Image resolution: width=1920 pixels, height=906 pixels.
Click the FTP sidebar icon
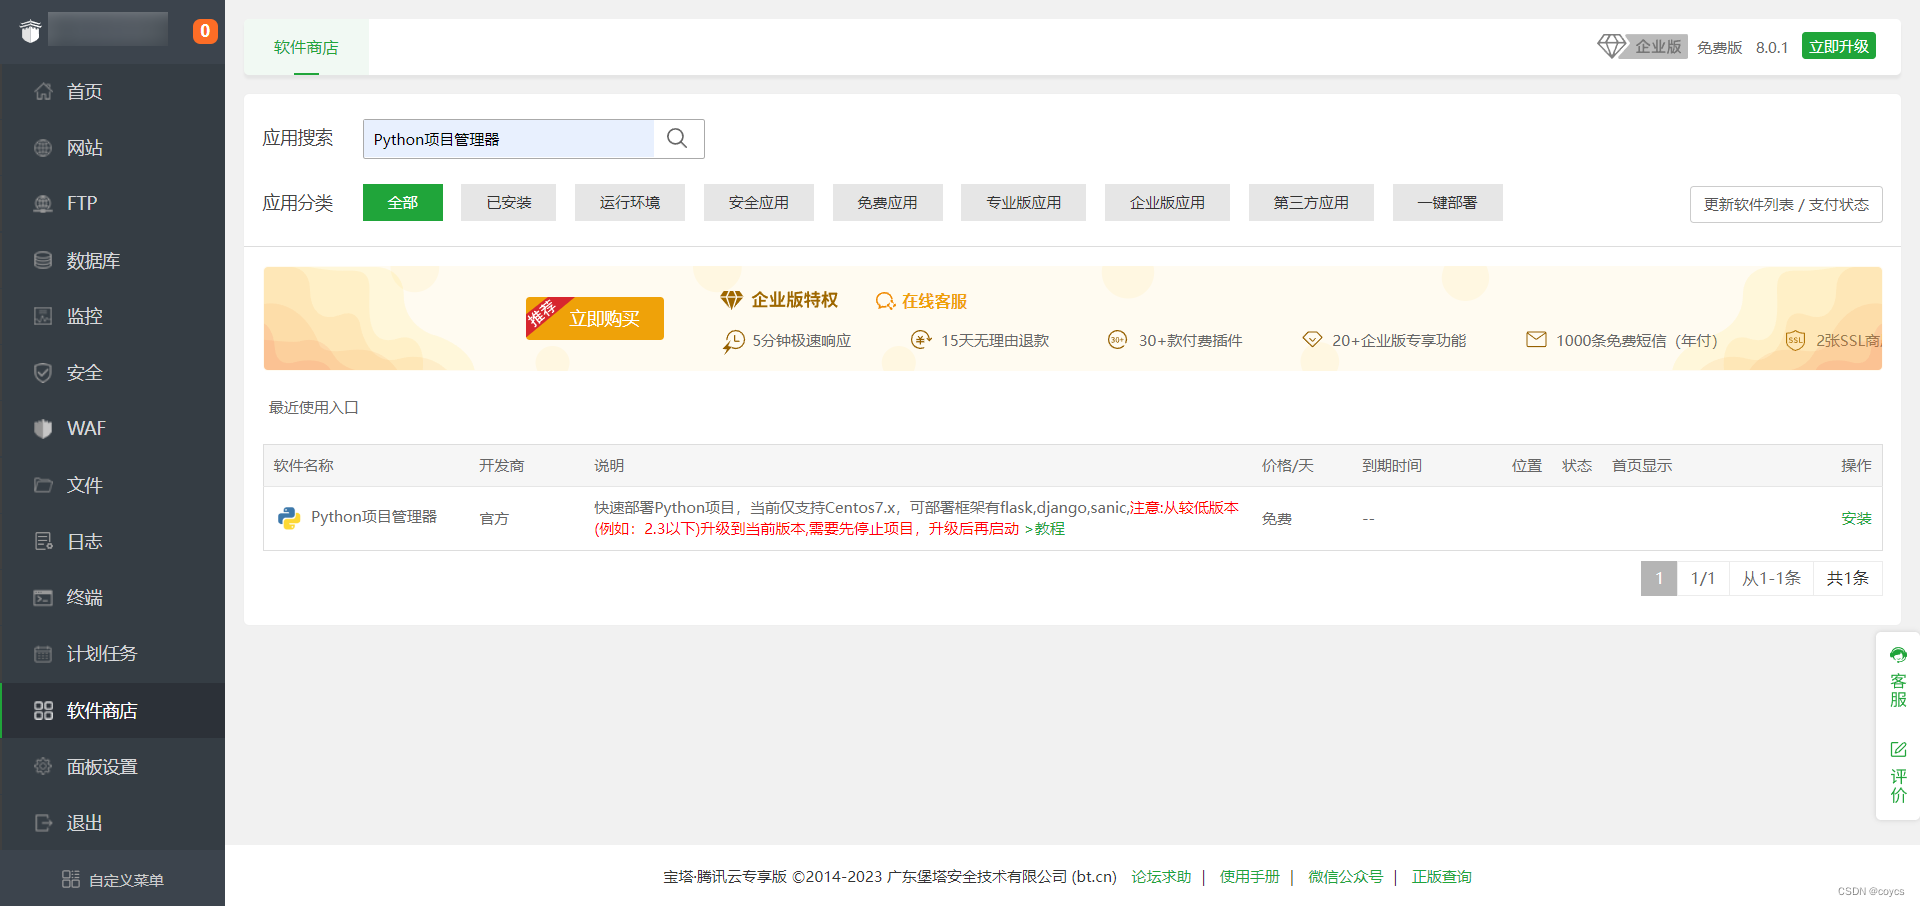pyautogui.click(x=43, y=204)
